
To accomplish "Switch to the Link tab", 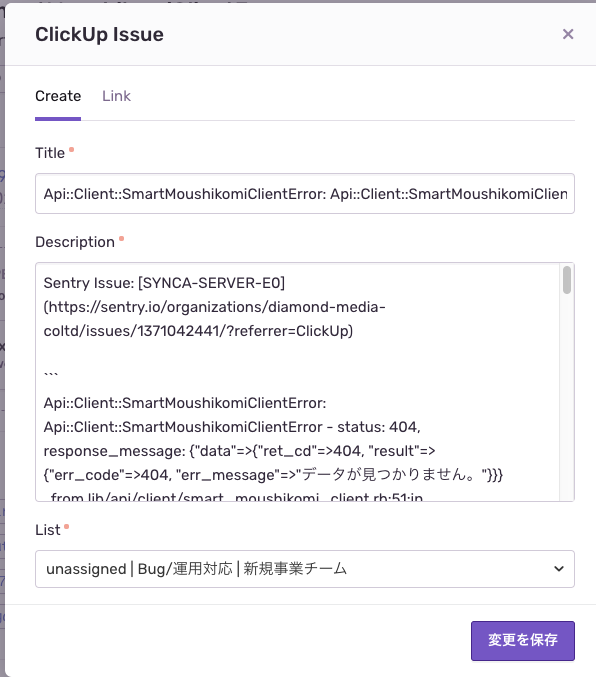I will [116, 96].
